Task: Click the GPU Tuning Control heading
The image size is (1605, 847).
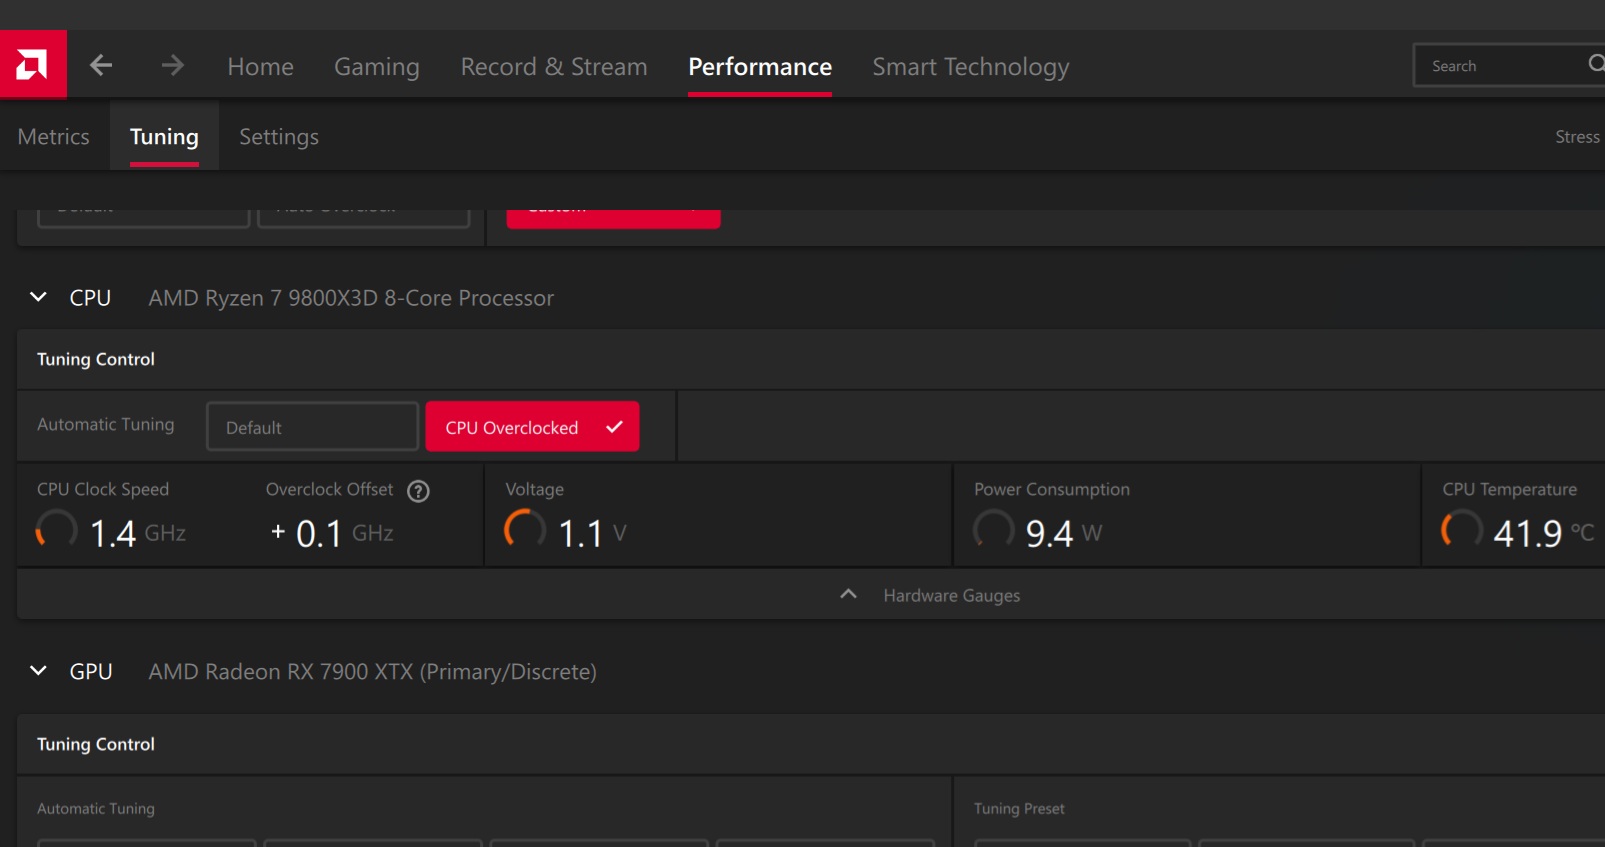Action: click(x=96, y=744)
